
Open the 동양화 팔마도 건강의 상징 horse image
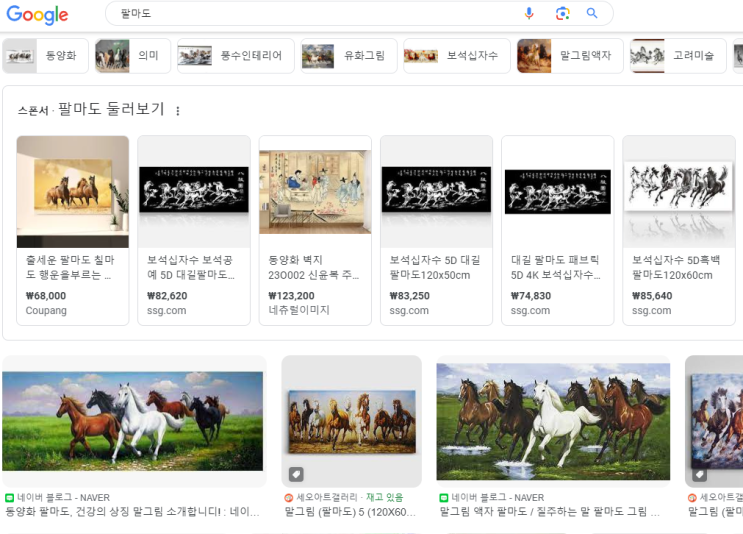point(133,421)
